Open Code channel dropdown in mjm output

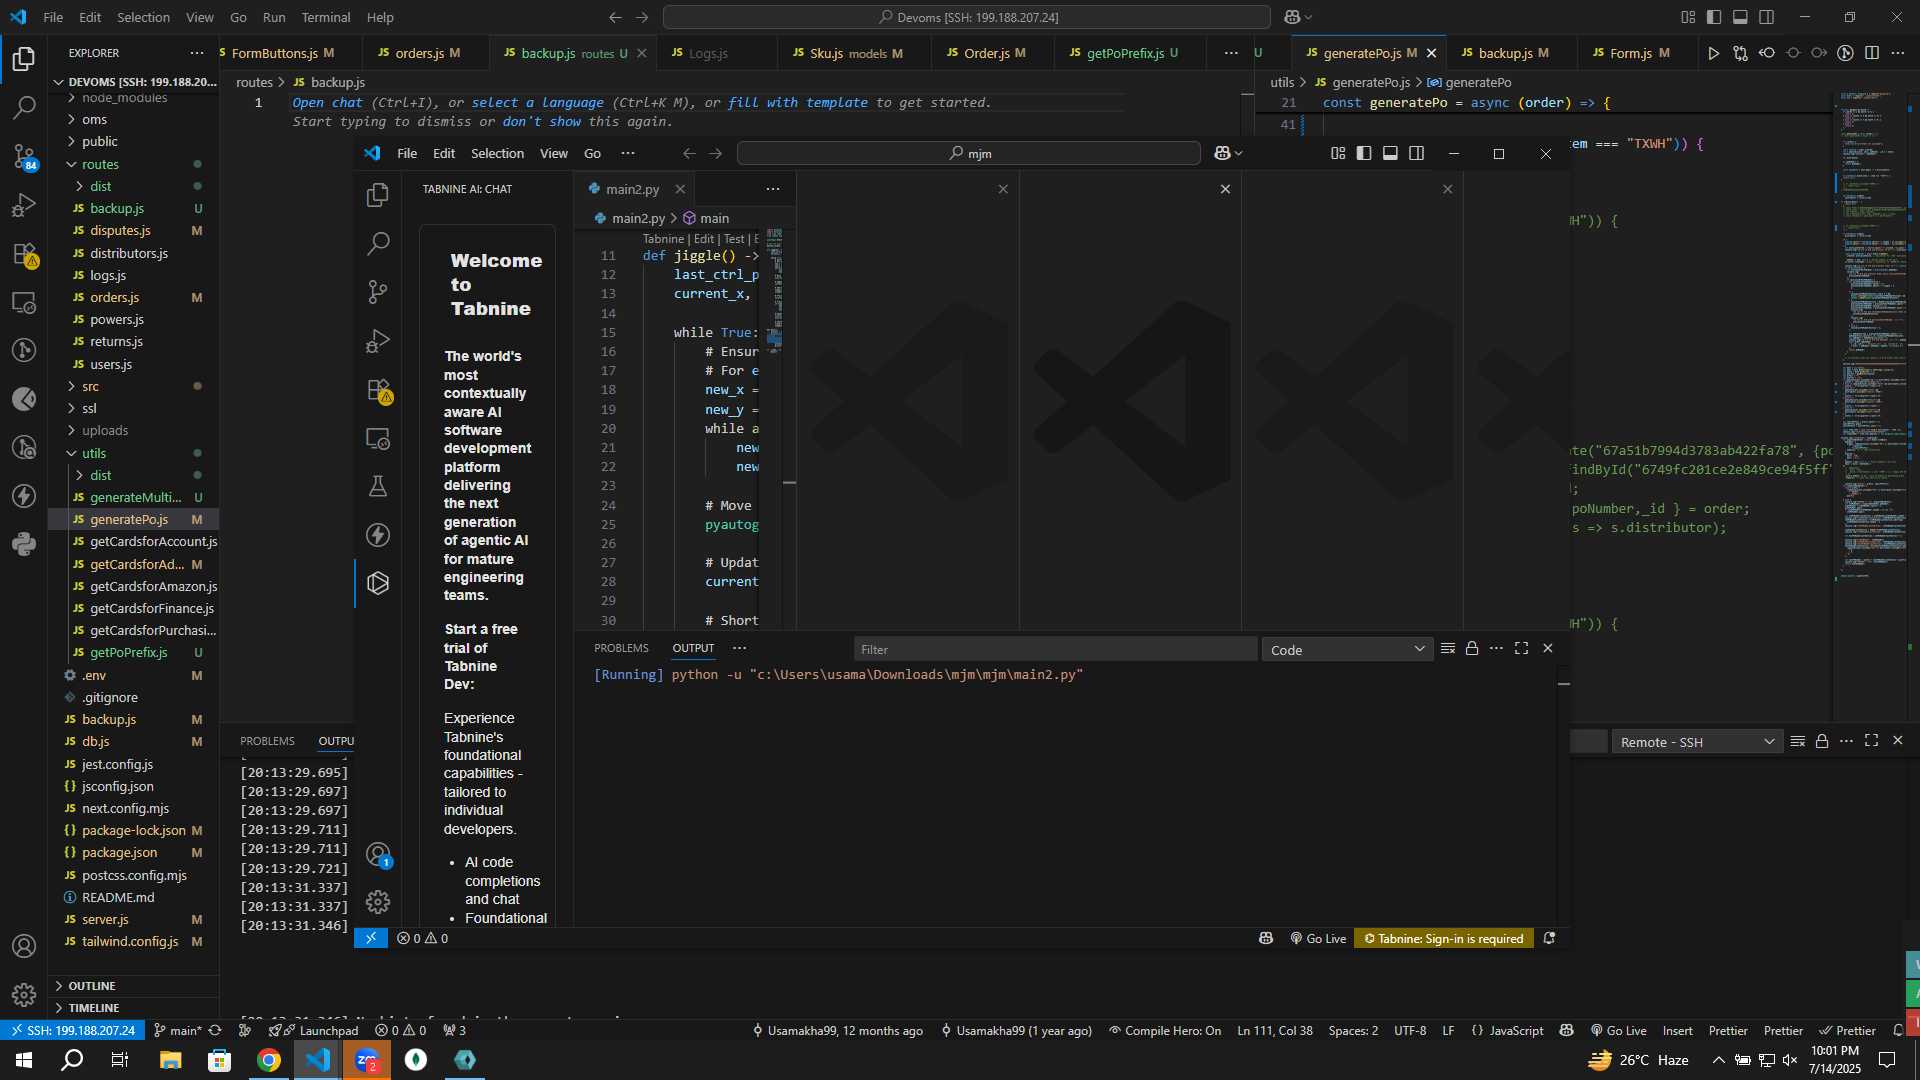1347,650
